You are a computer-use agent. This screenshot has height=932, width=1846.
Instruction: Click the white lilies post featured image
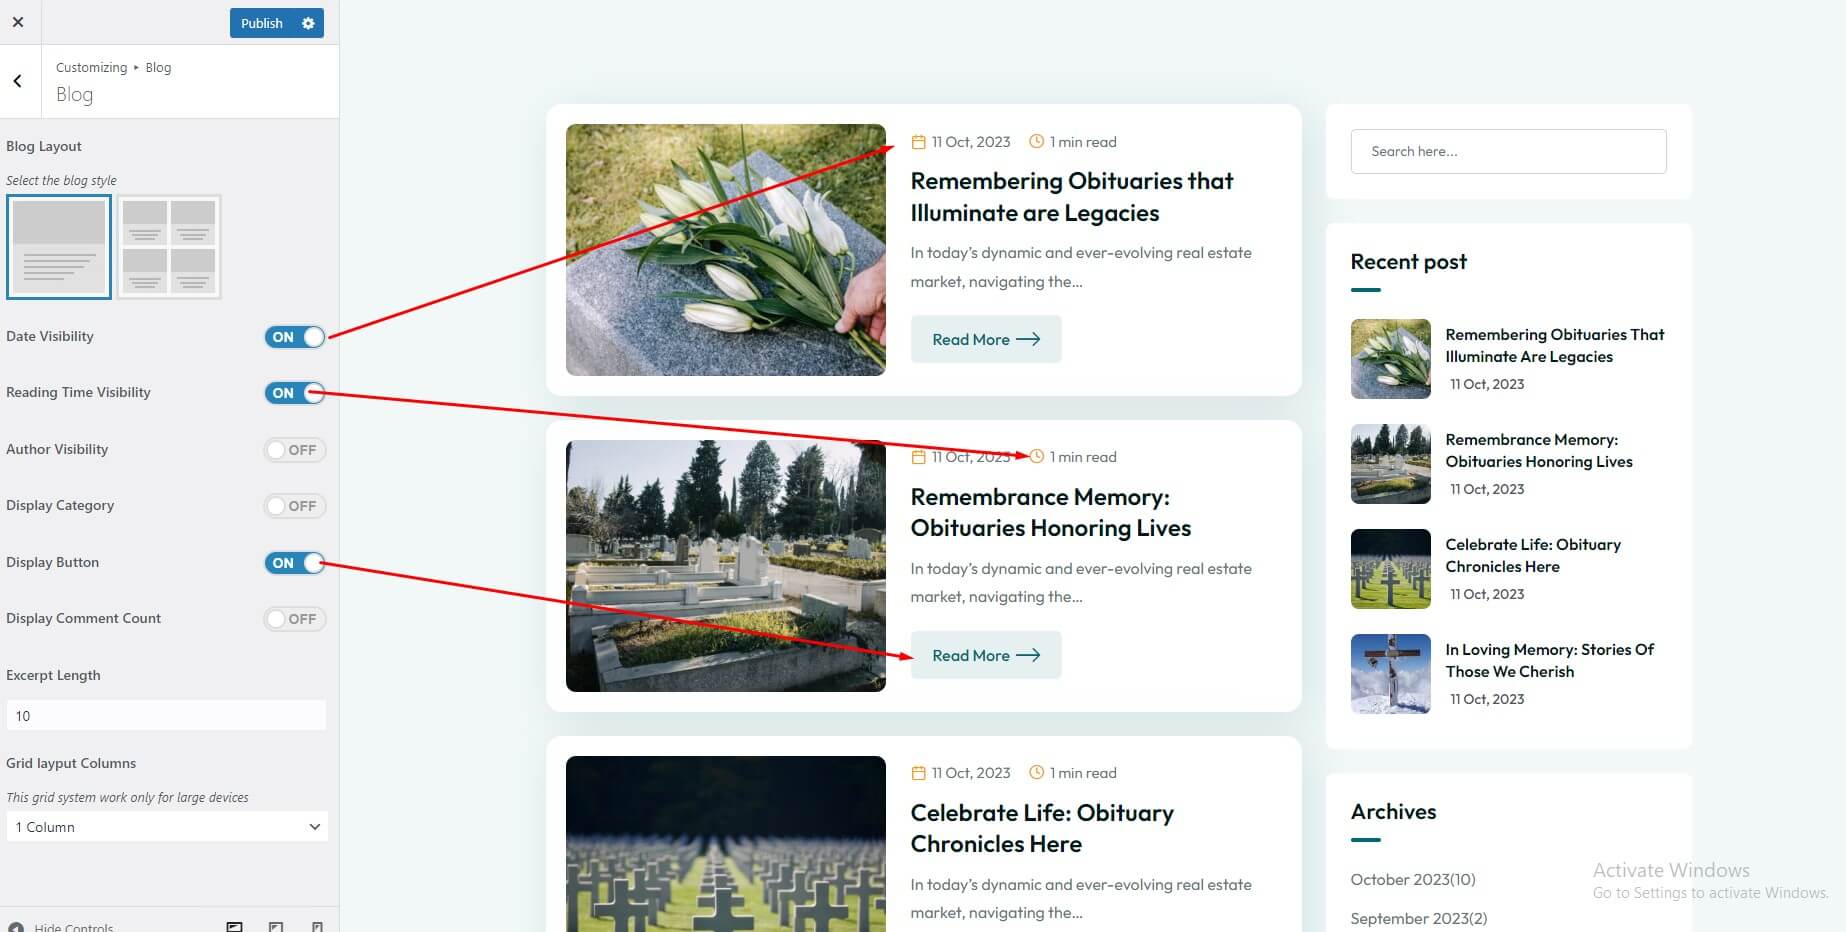click(726, 250)
